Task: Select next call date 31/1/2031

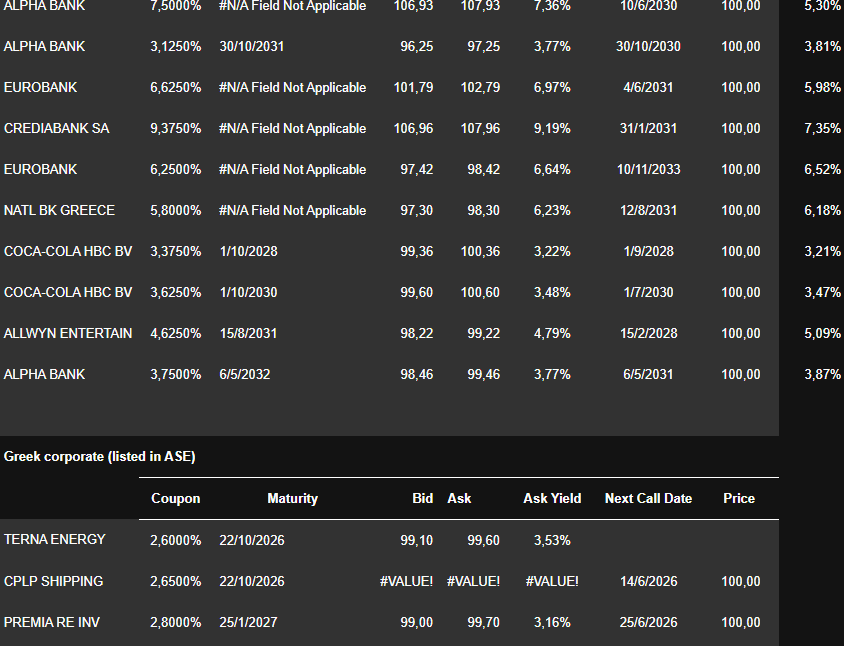Action: point(648,128)
